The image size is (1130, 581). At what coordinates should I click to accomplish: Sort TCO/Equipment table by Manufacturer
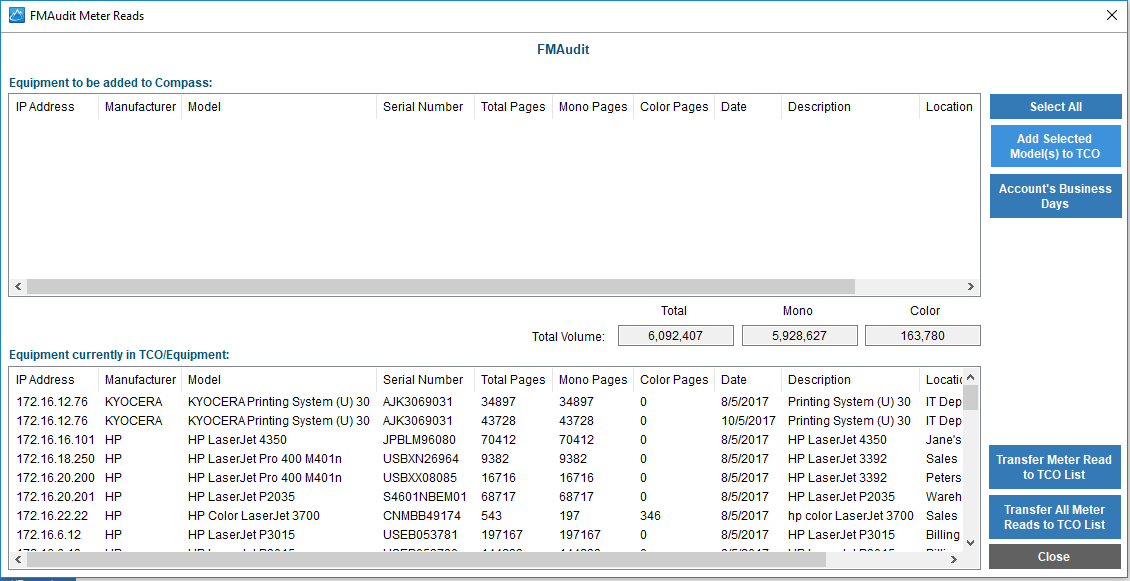140,380
